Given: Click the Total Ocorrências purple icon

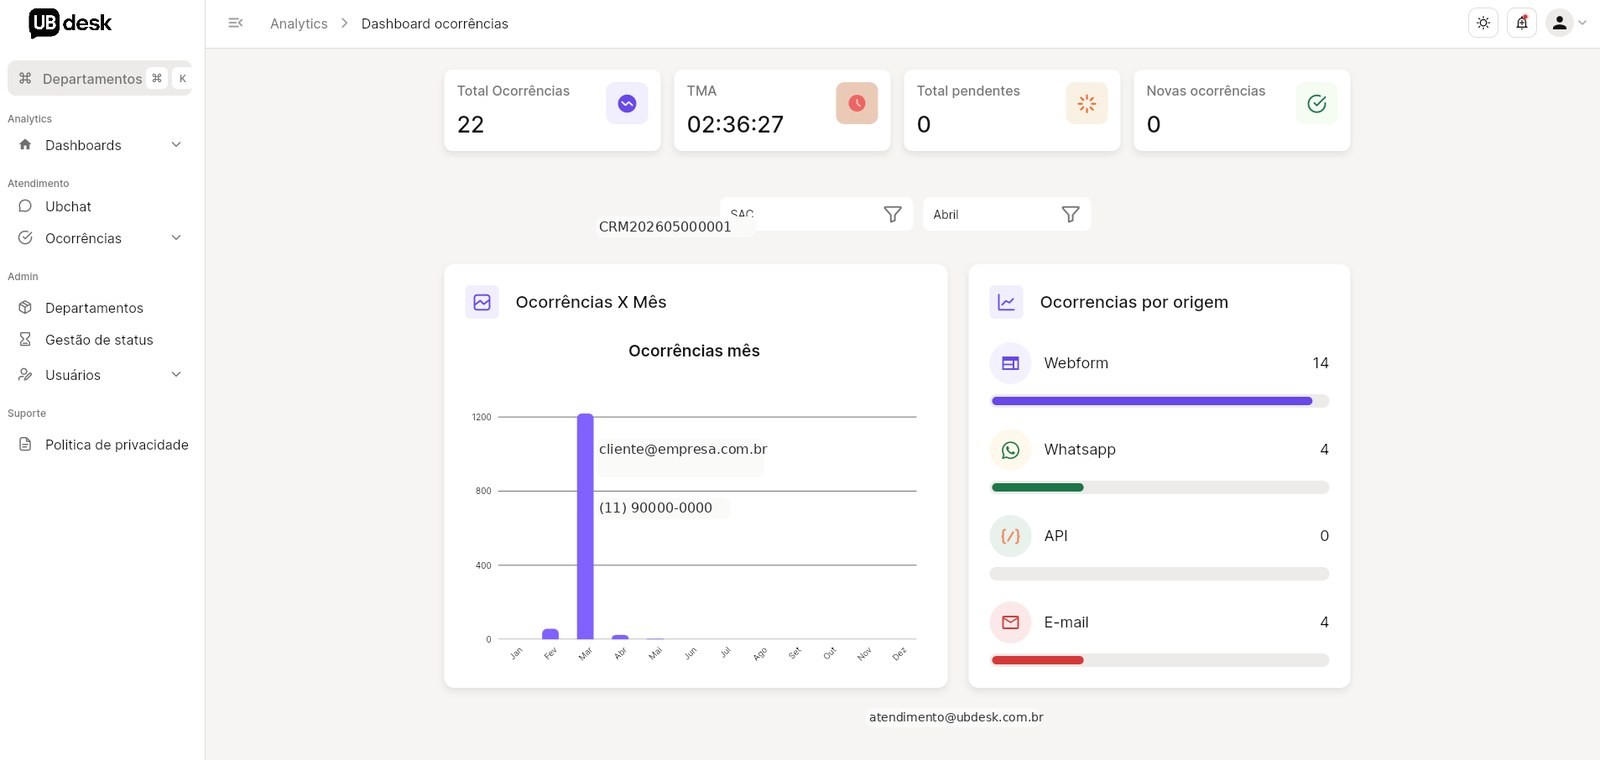Looking at the screenshot, I should tap(627, 103).
